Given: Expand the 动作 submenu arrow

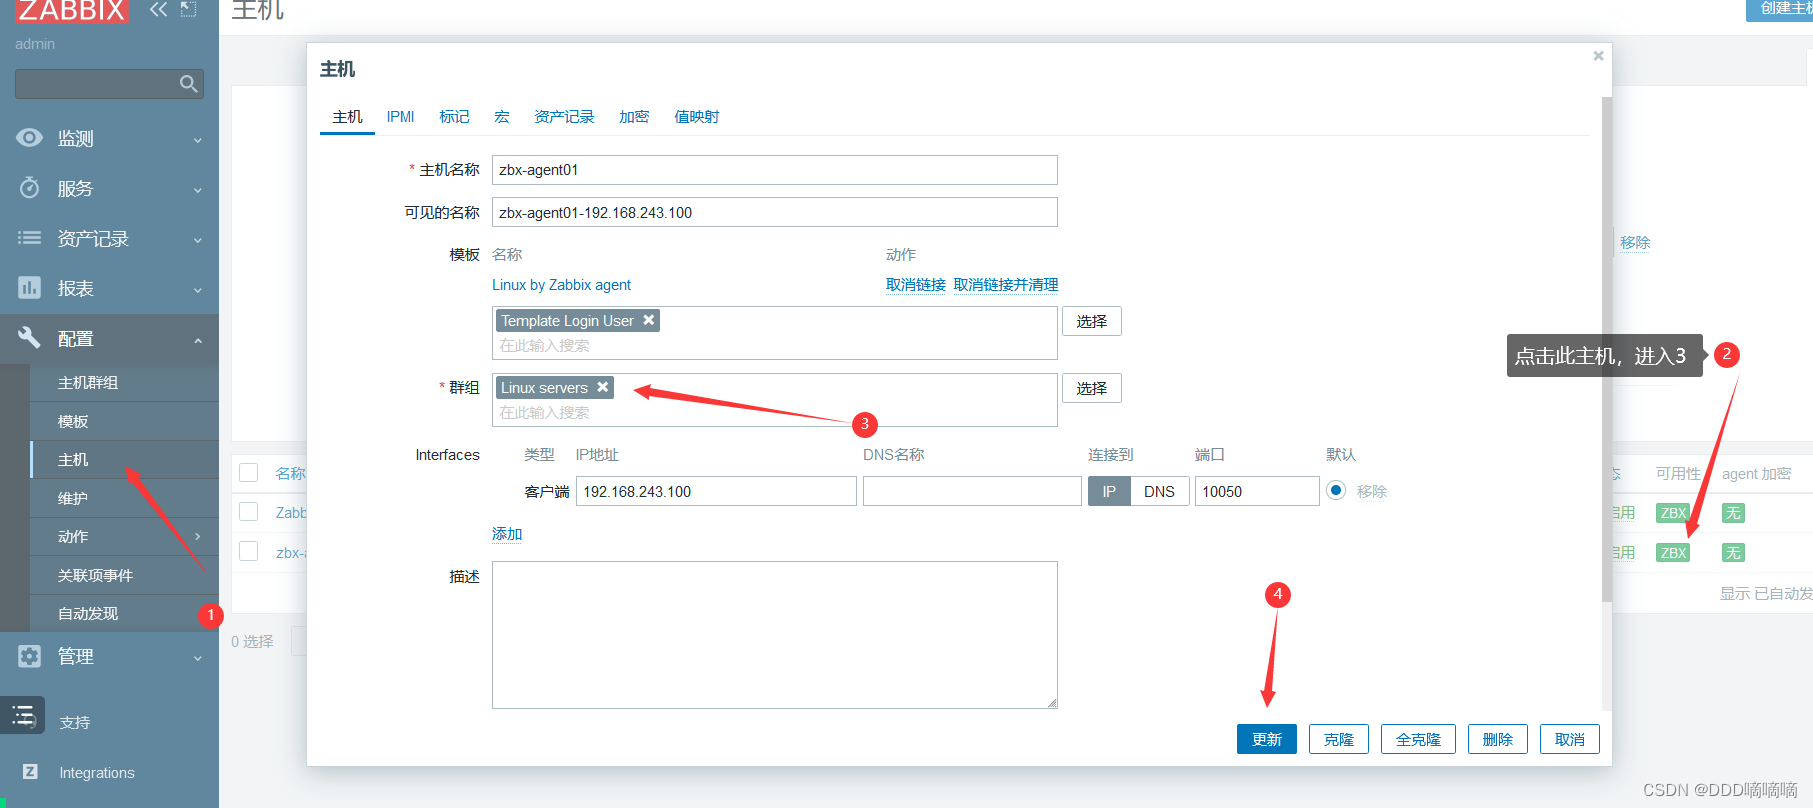Looking at the screenshot, I should tap(198, 537).
